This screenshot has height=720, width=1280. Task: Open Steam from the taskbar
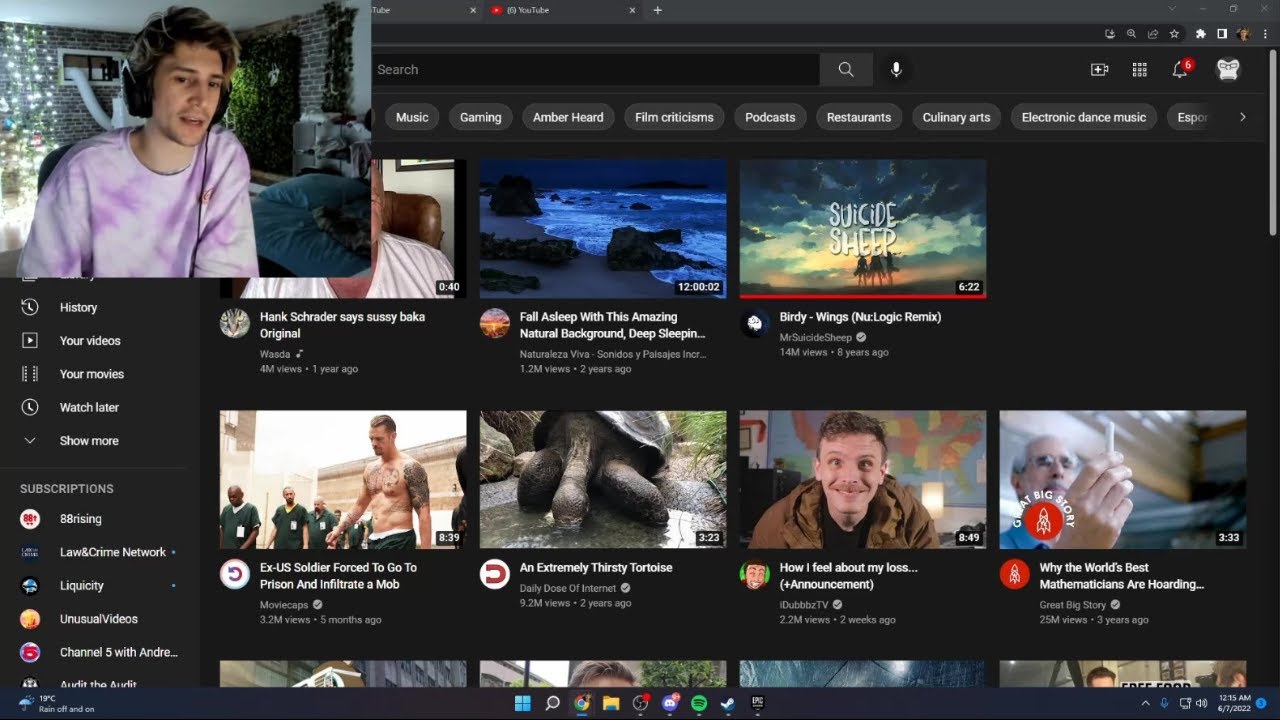coord(728,703)
